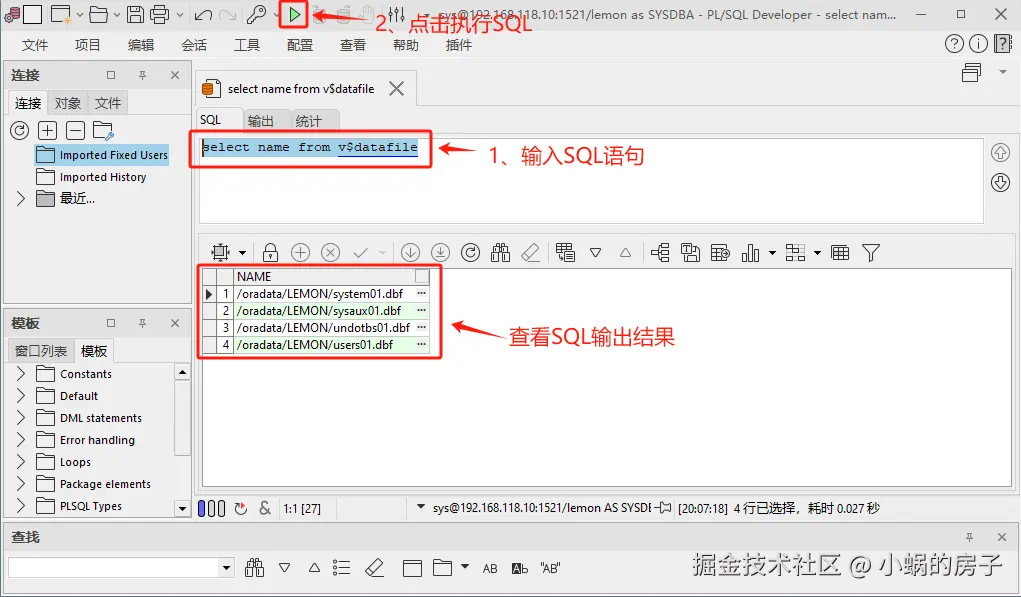This screenshot has width=1021, height=597.
Task: Close the select name from v$datafile tab
Action: [x=397, y=89]
